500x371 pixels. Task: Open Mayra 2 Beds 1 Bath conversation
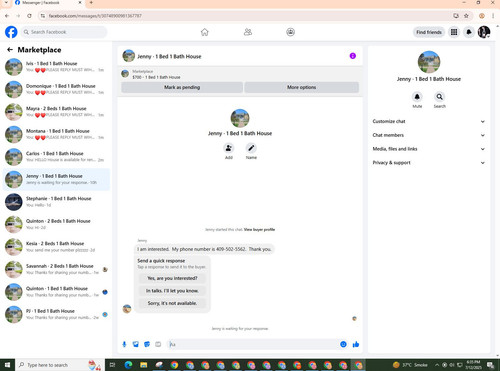tap(56, 112)
